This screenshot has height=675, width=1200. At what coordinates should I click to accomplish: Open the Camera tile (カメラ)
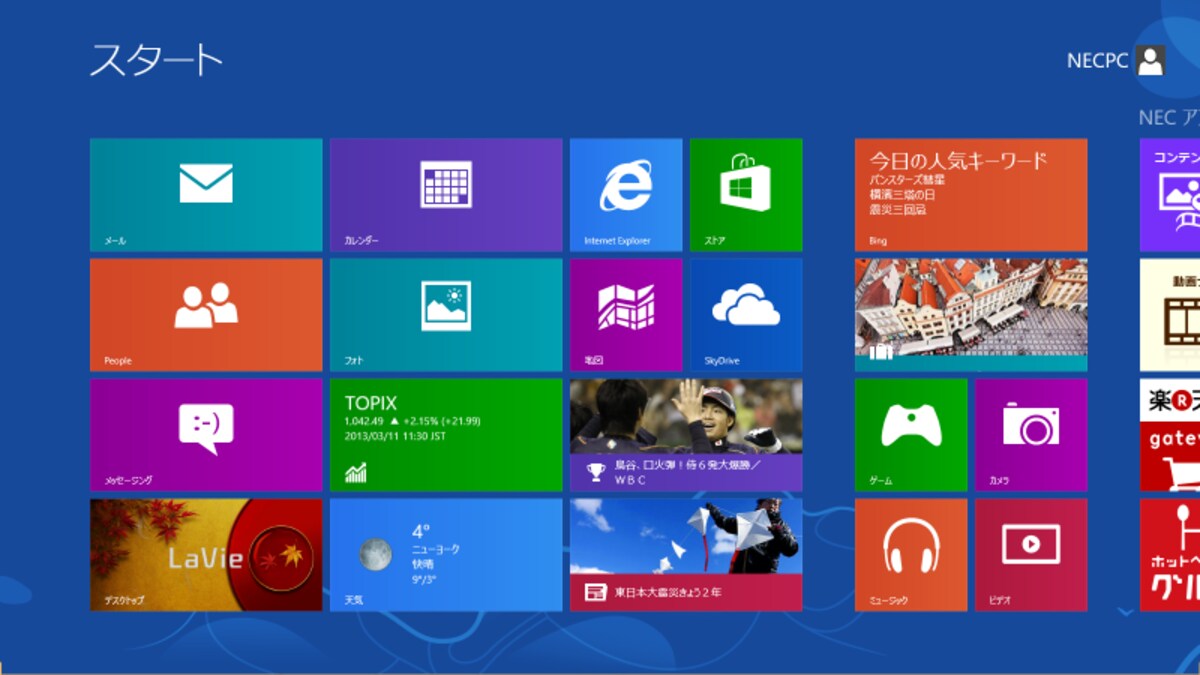click(x=1031, y=435)
